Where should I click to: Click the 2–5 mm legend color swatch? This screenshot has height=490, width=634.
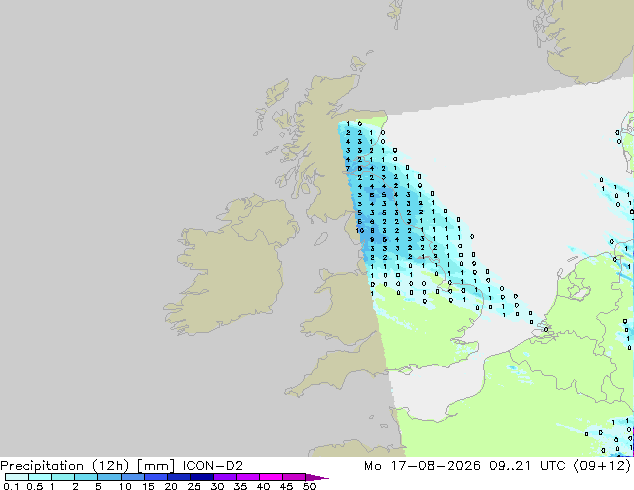click(x=86, y=477)
